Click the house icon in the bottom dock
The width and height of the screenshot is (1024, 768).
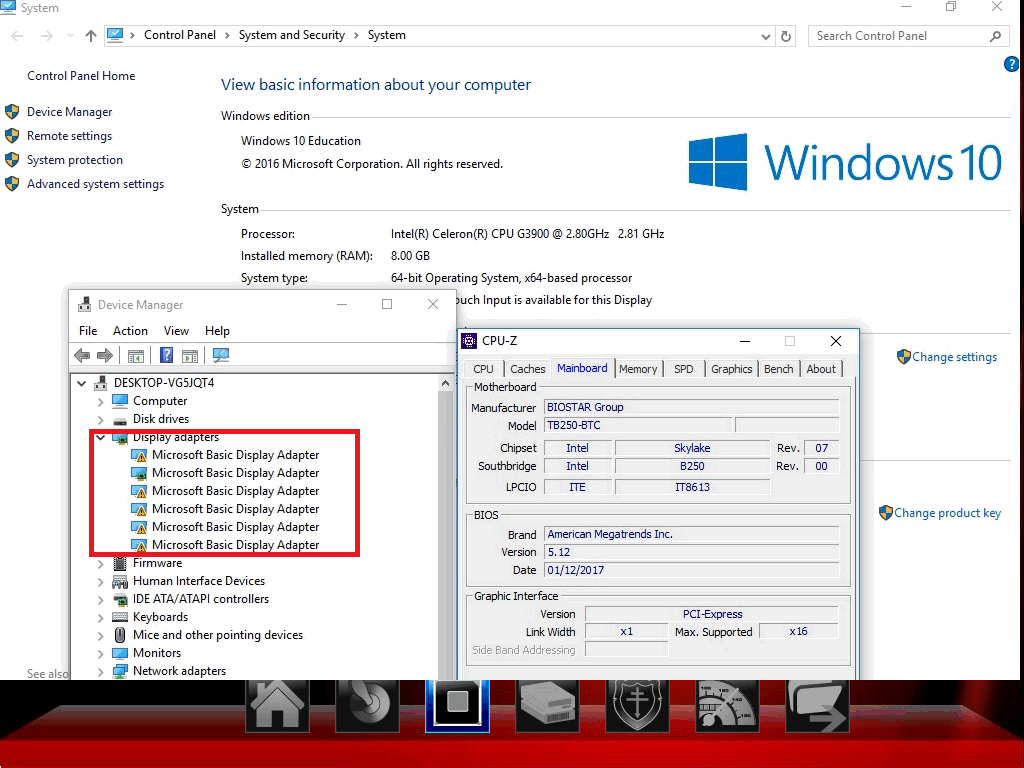pyautogui.click(x=277, y=705)
